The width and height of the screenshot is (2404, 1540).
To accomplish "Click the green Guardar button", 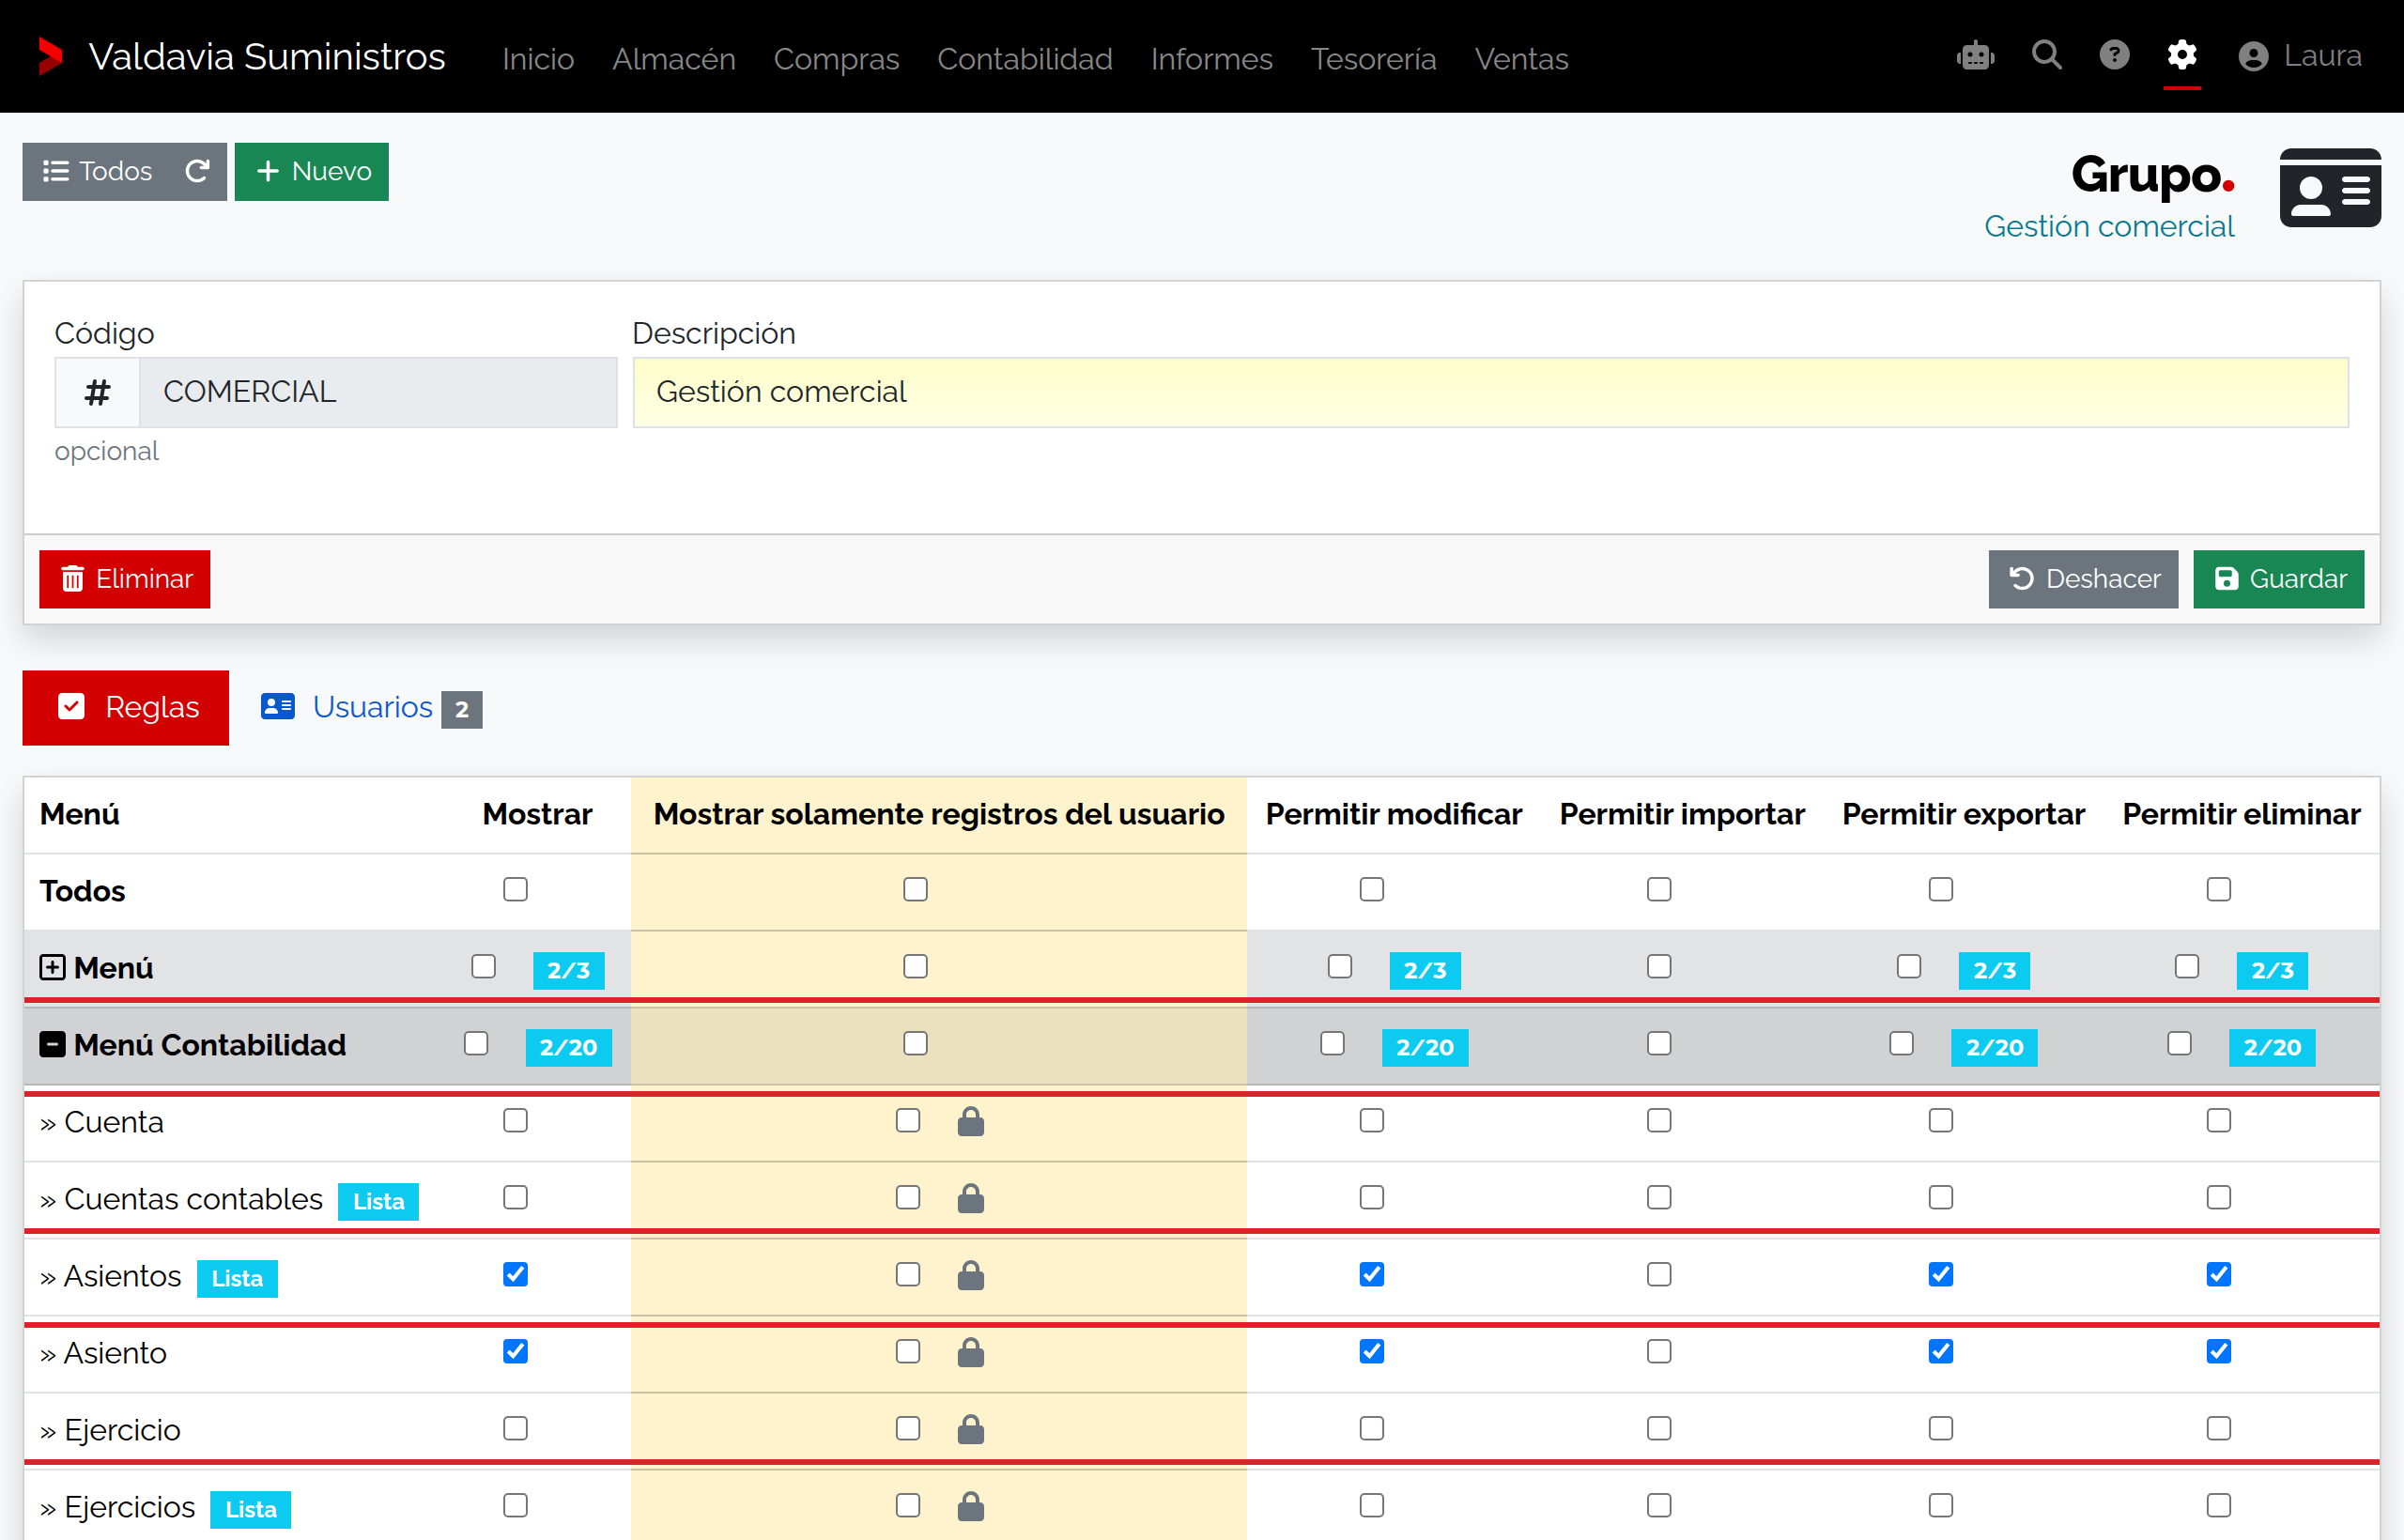I will click(x=2278, y=579).
